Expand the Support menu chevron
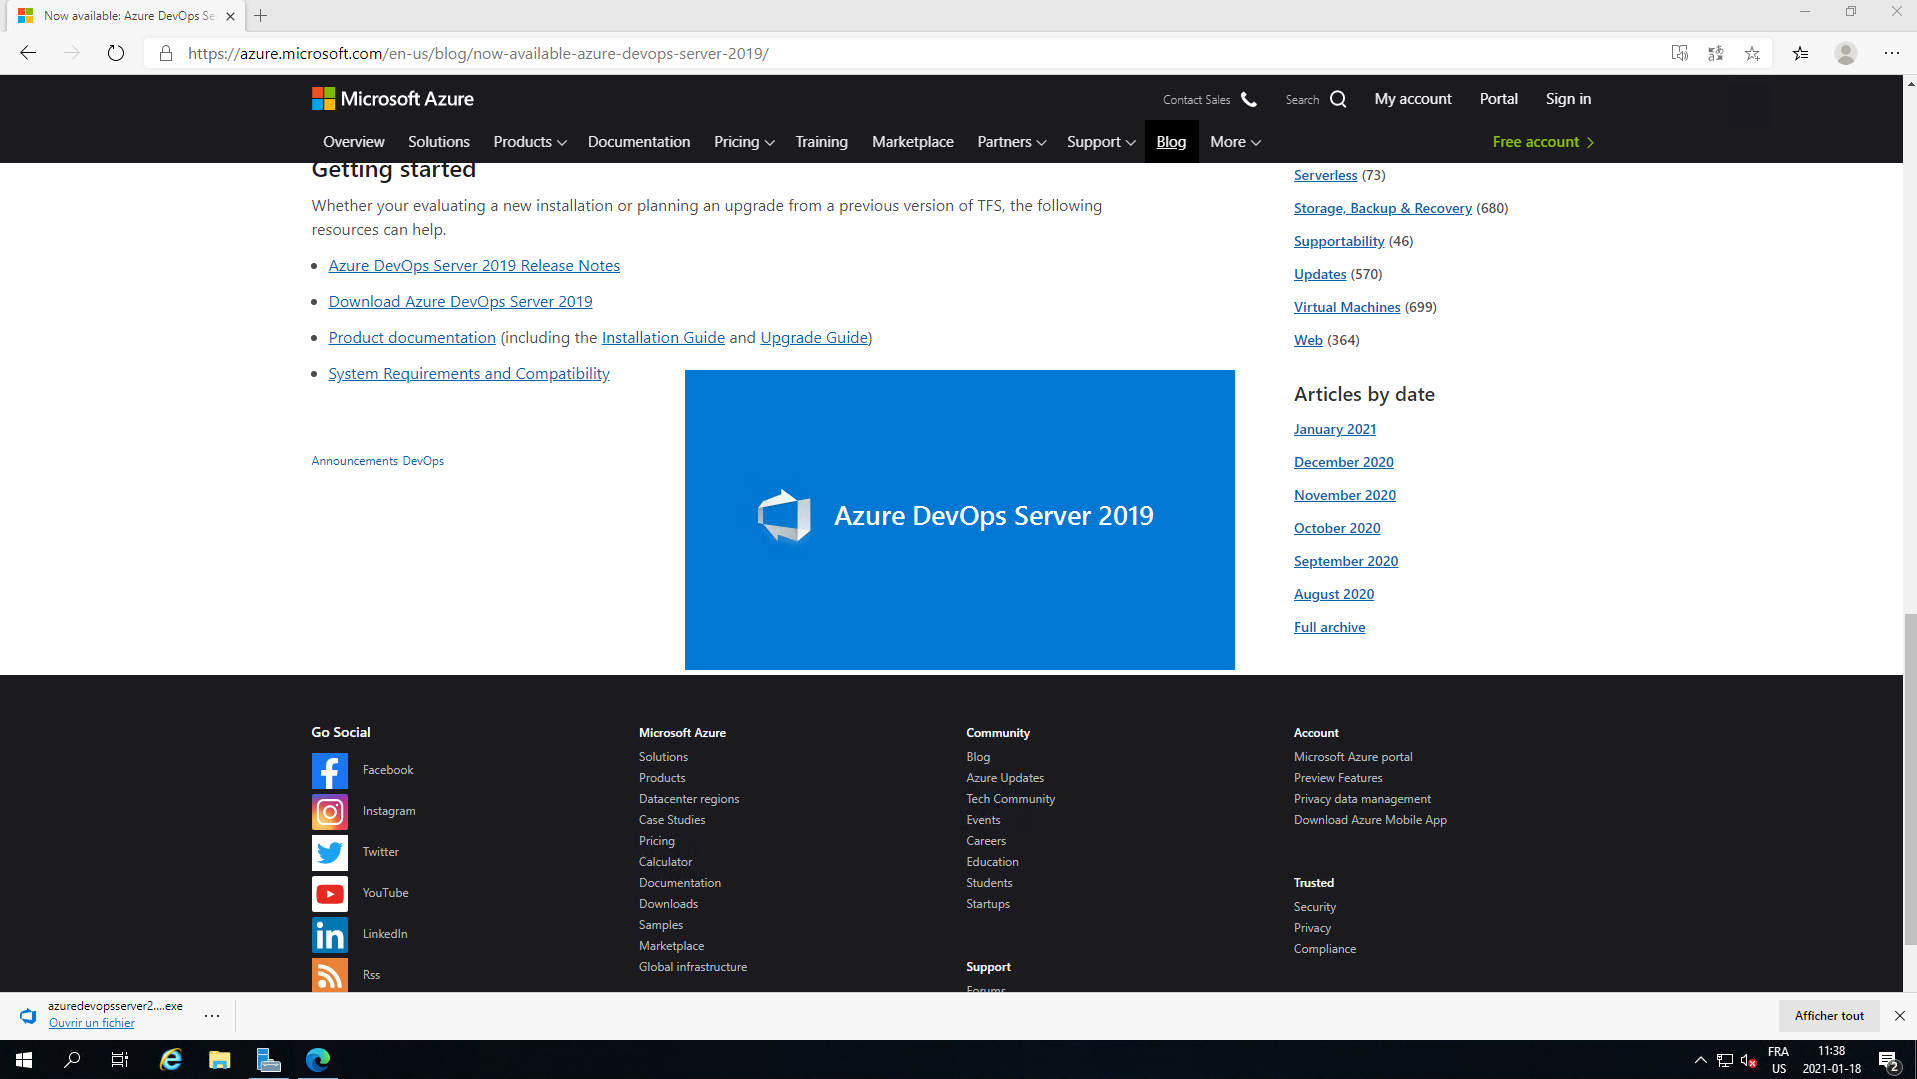Viewport: 1917px width, 1079px height. 1130,142
